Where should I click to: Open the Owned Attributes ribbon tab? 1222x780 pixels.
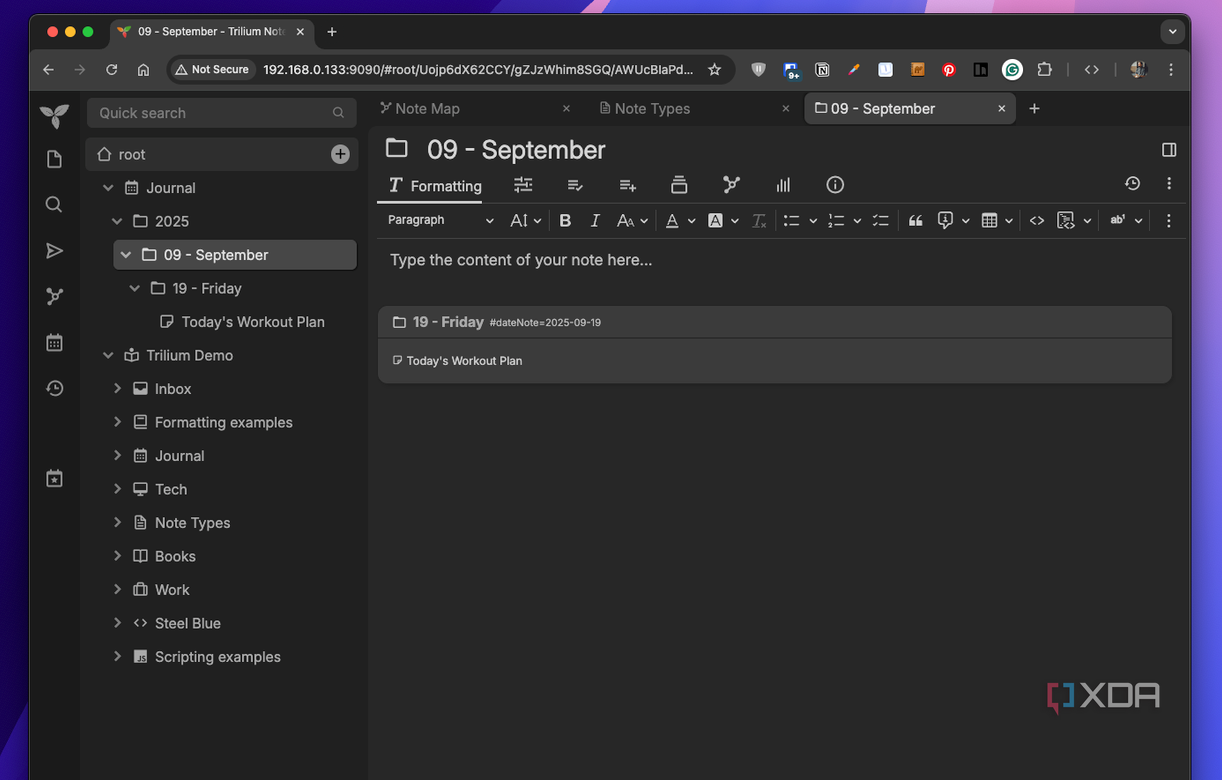575,185
